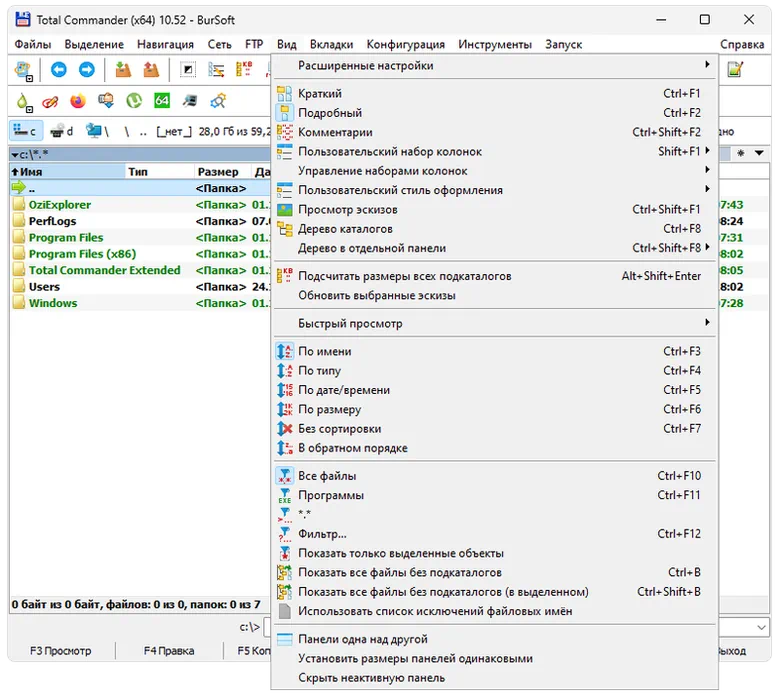Open the Инструменты menu
This screenshot has height=700, width=780.
(495, 44)
